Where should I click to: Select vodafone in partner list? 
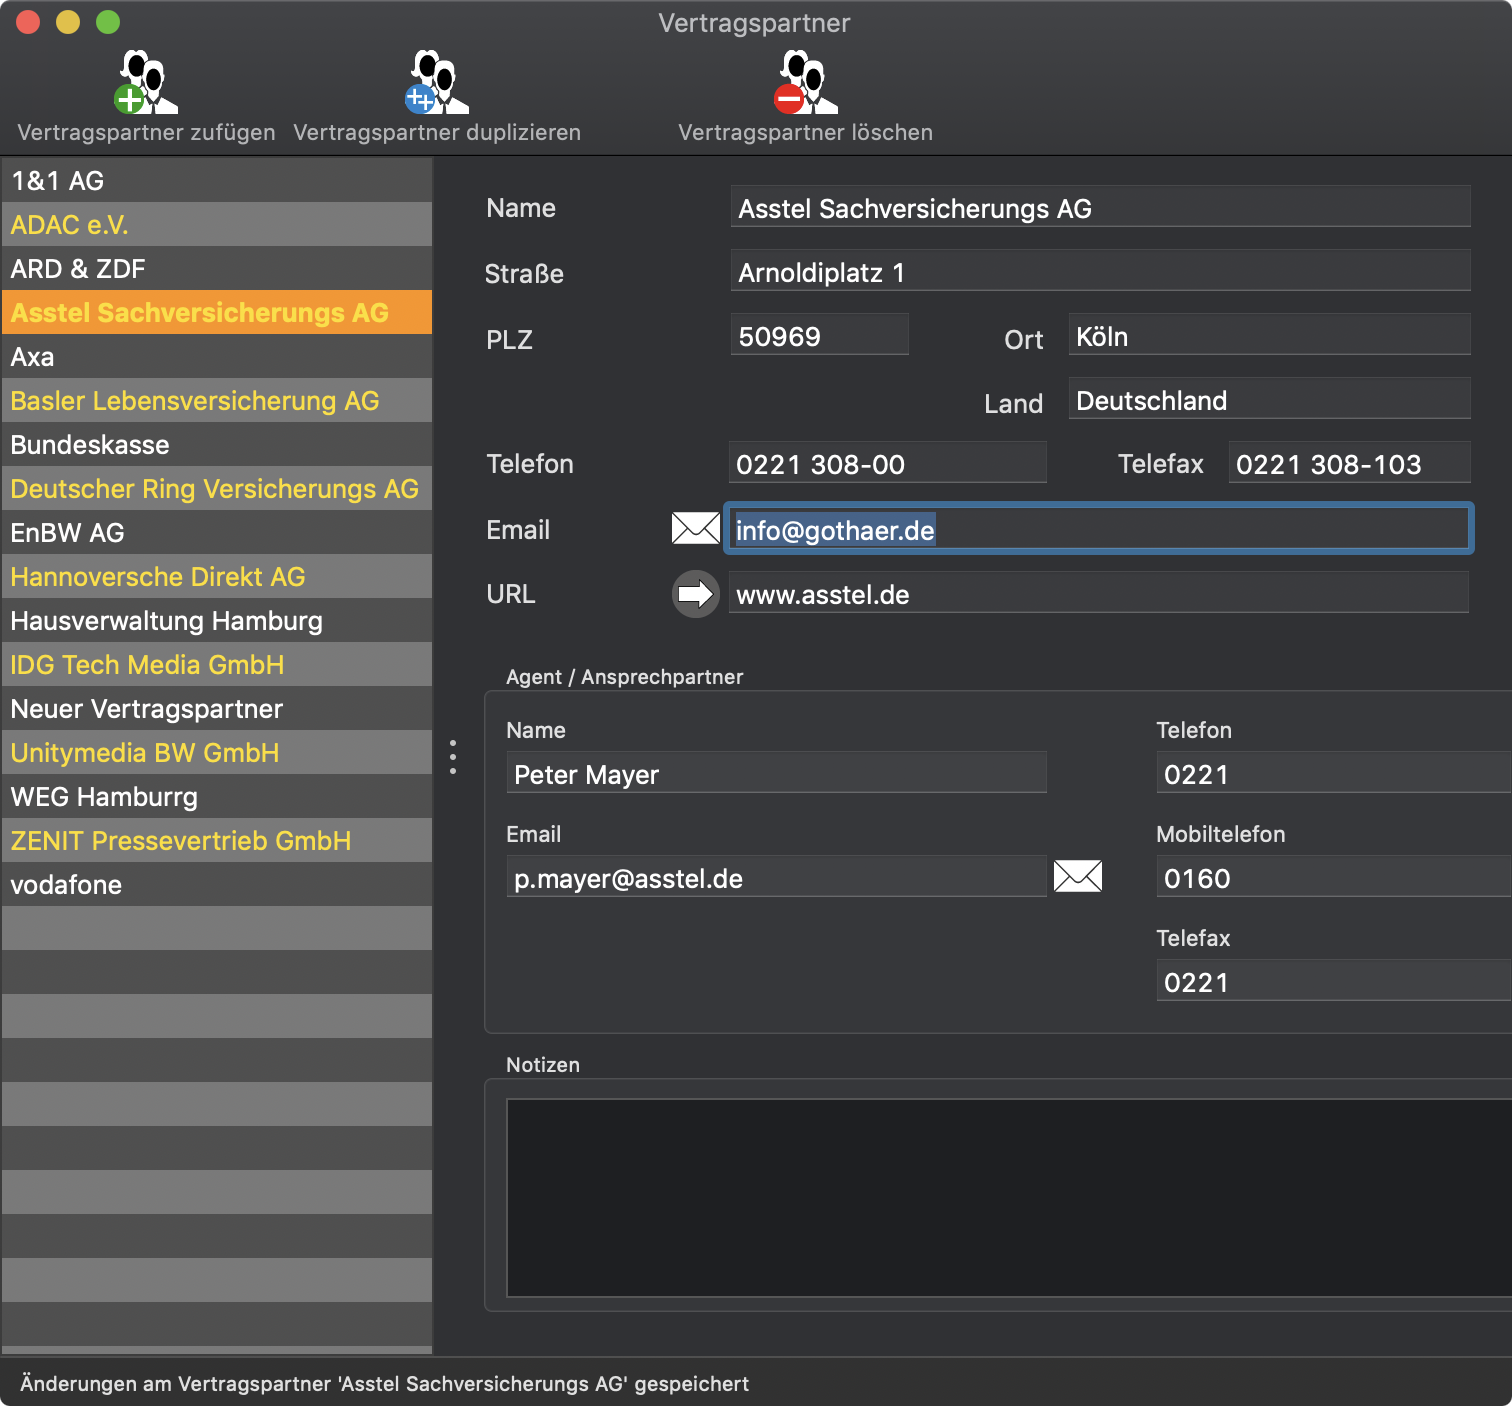tap(217, 884)
